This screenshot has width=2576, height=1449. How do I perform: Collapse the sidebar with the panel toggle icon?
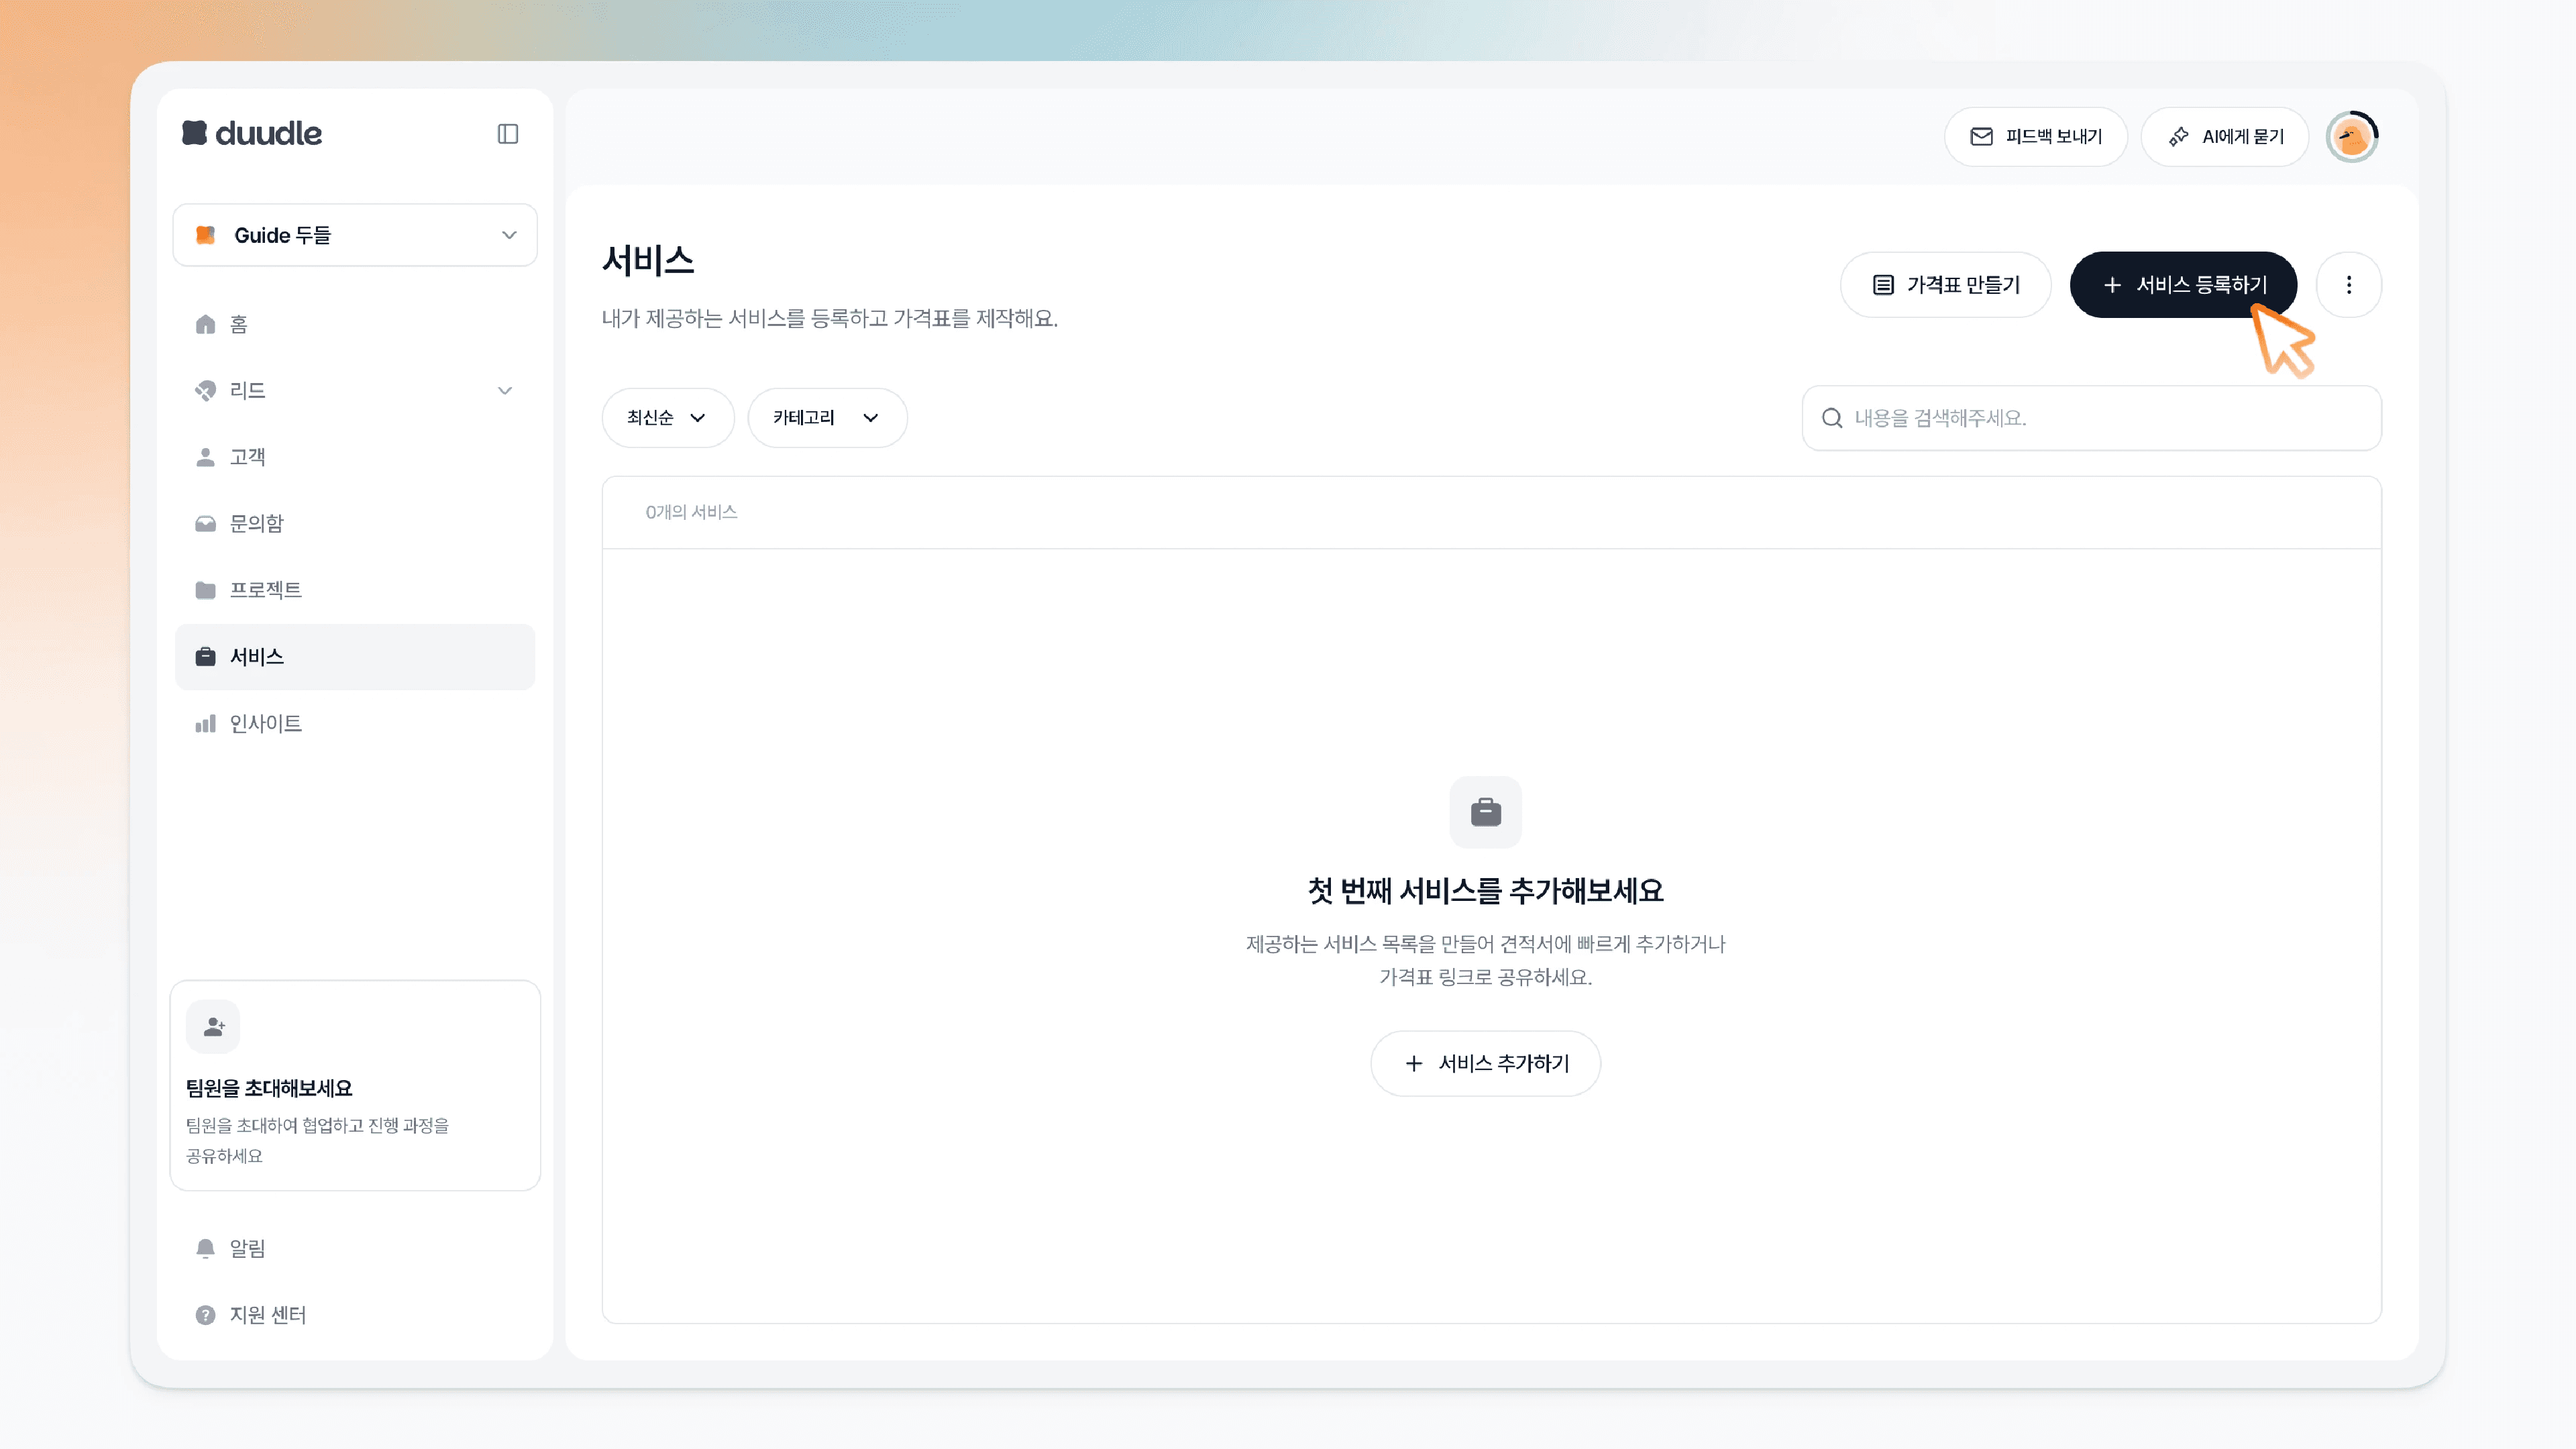508,134
